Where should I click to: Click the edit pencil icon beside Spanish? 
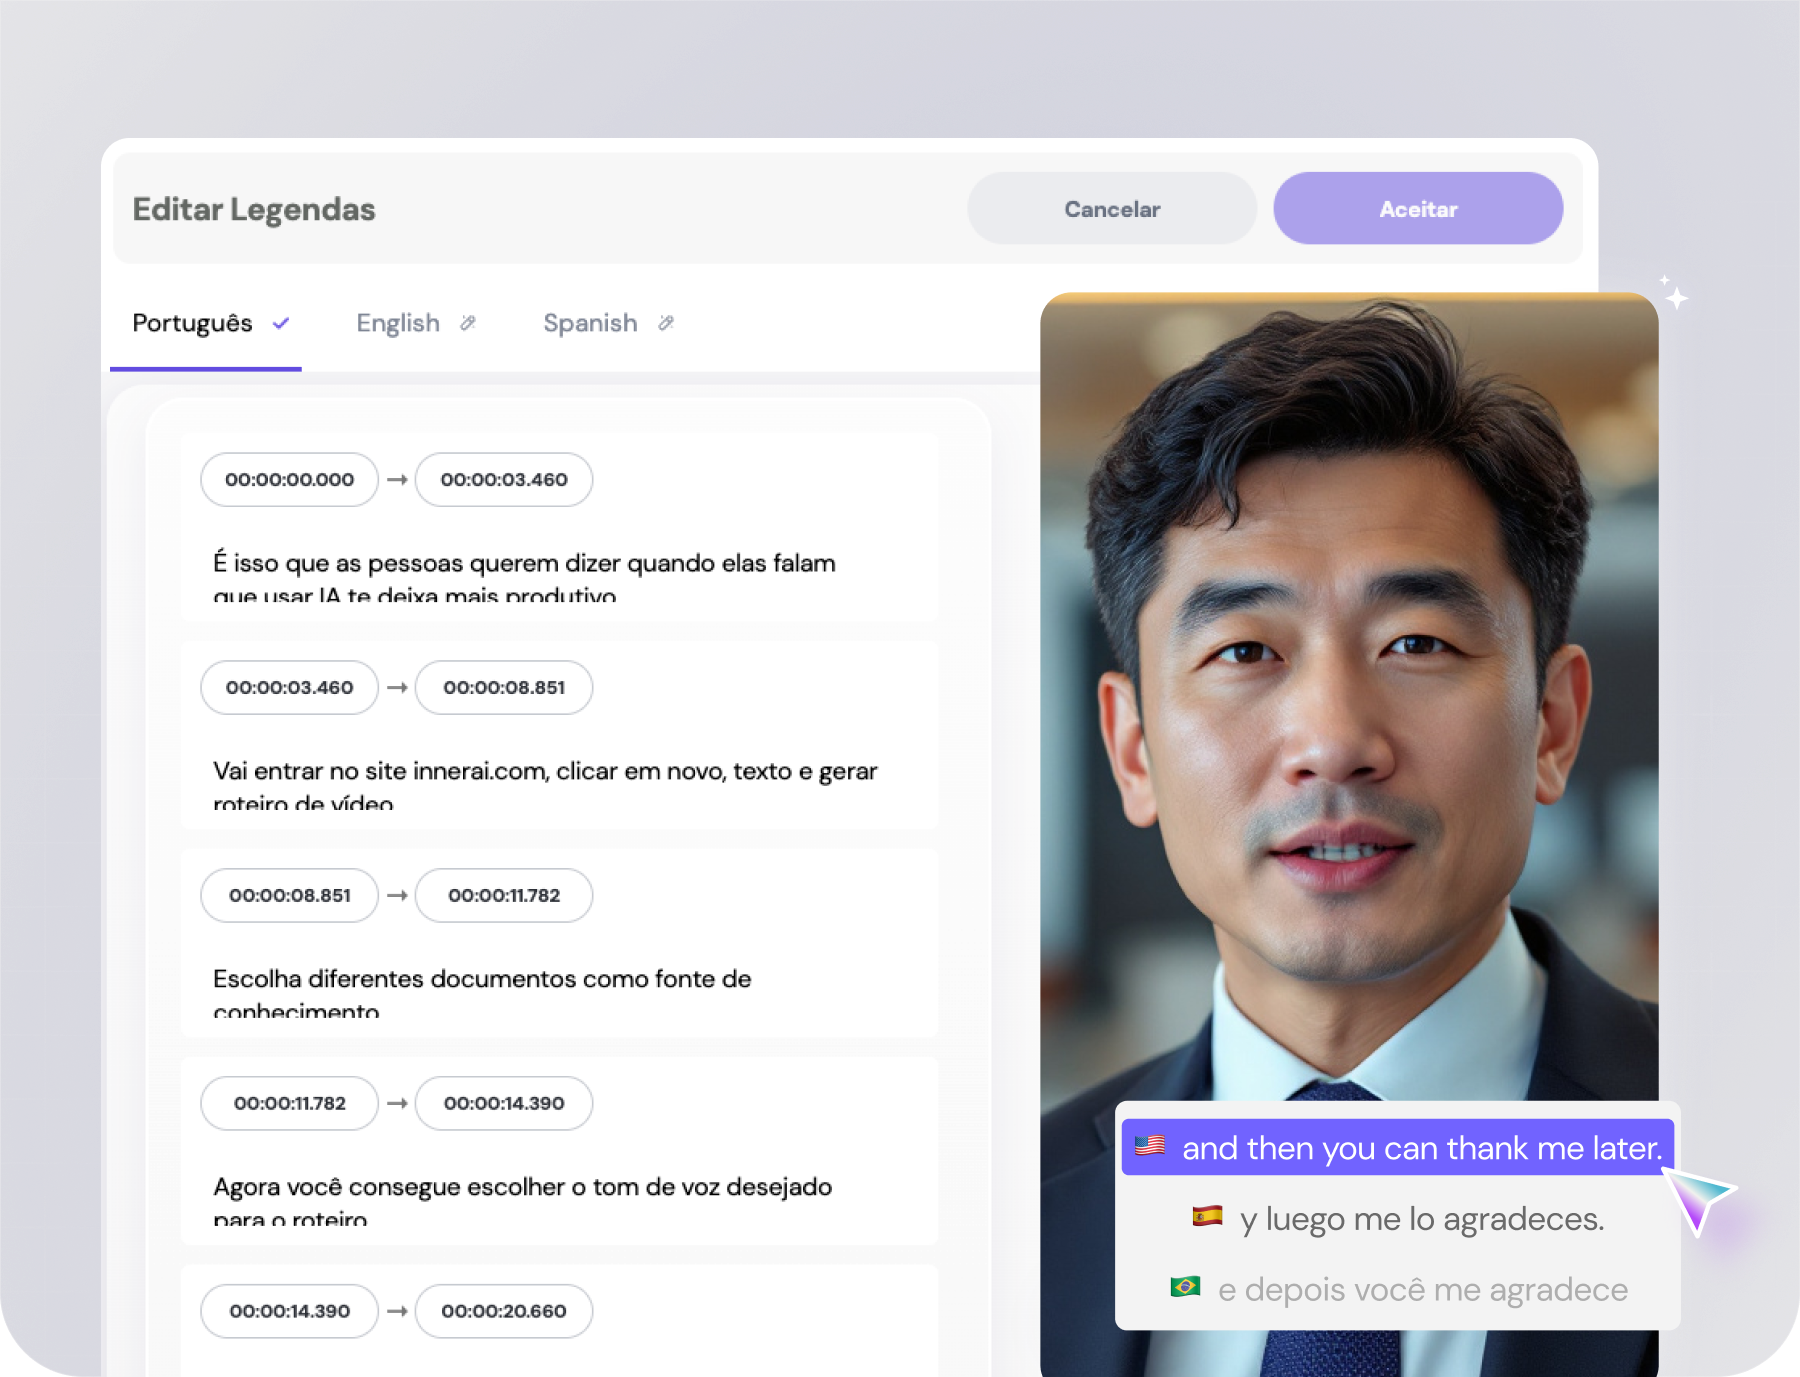[x=666, y=323]
